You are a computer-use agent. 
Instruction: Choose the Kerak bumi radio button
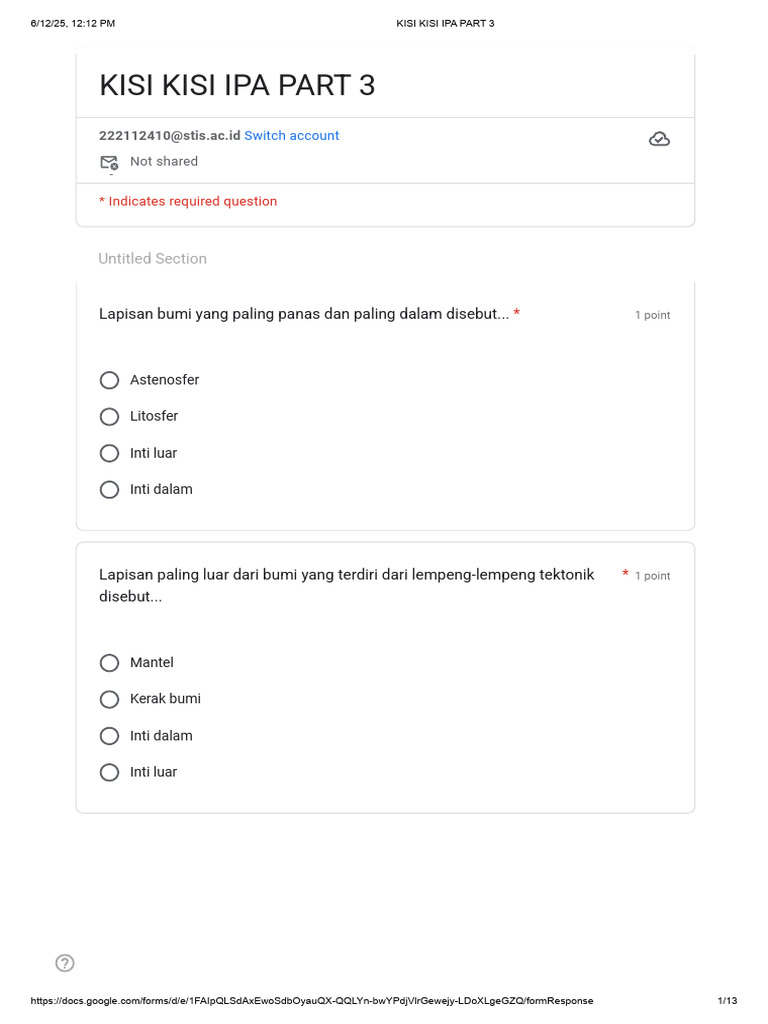point(110,699)
